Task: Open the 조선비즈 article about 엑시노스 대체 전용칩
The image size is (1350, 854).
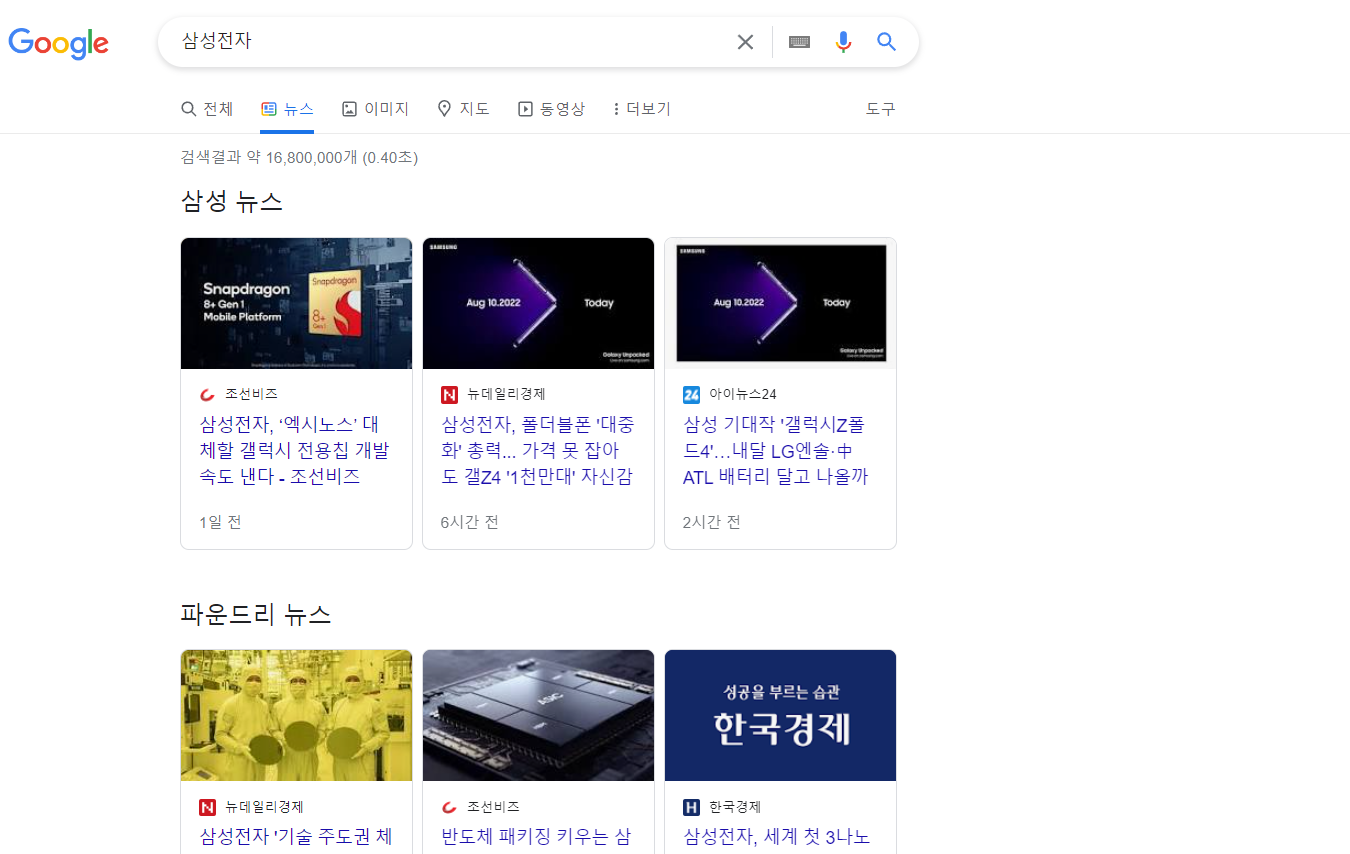Action: pos(296,451)
